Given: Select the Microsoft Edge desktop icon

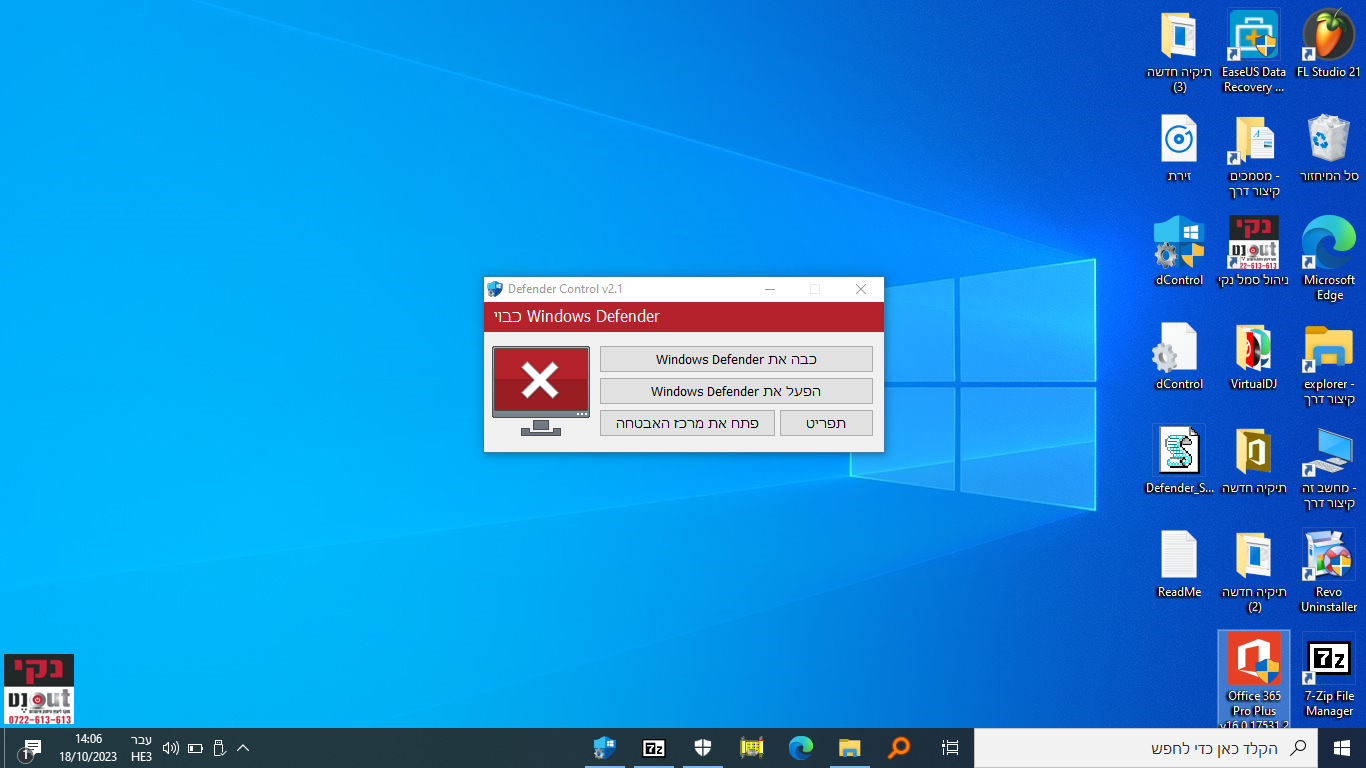Looking at the screenshot, I should pyautogui.click(x=1329, y=259).
